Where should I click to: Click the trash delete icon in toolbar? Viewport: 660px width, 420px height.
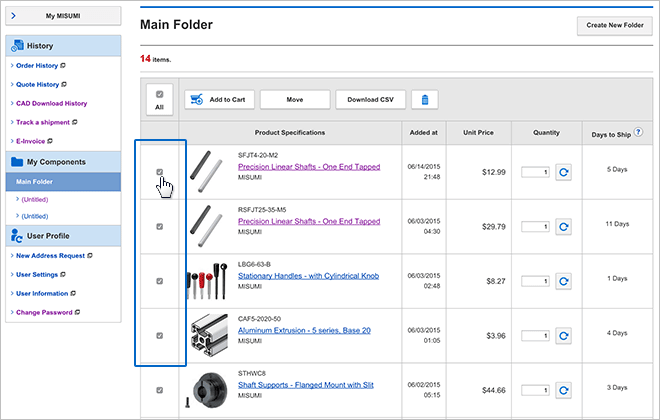(426, 99)
